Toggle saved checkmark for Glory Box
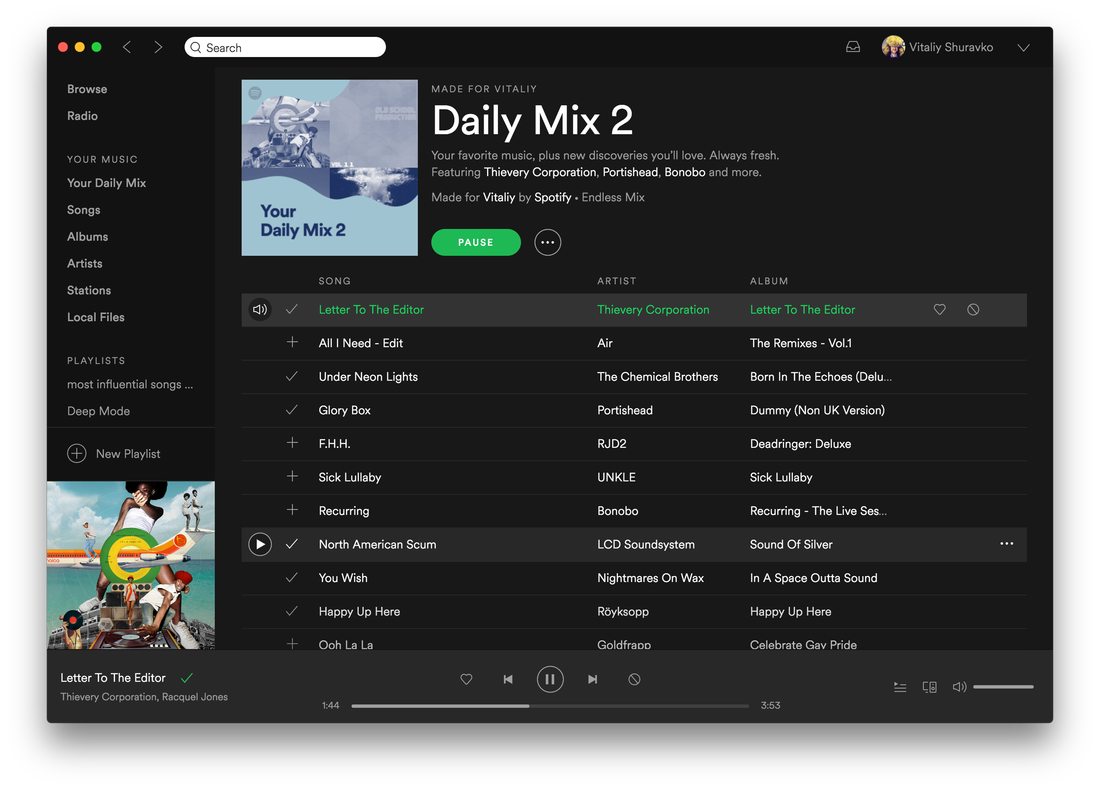Image resolution: width=1100 pixels, height=790 pixels. point(292,410)
